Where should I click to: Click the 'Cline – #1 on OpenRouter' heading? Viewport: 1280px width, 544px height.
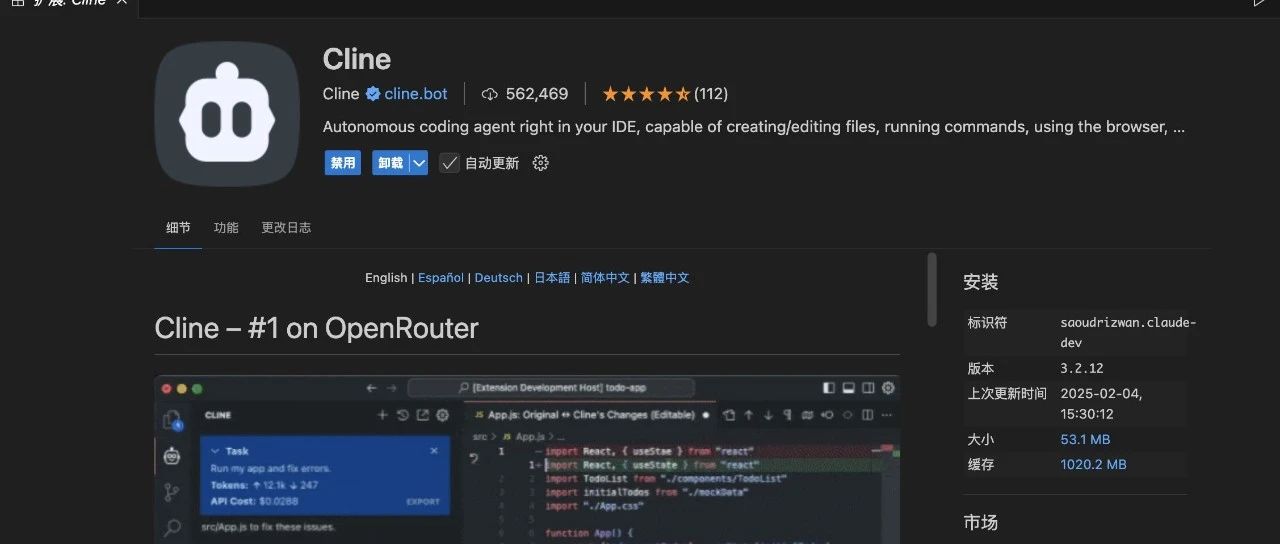click(317, 328)
